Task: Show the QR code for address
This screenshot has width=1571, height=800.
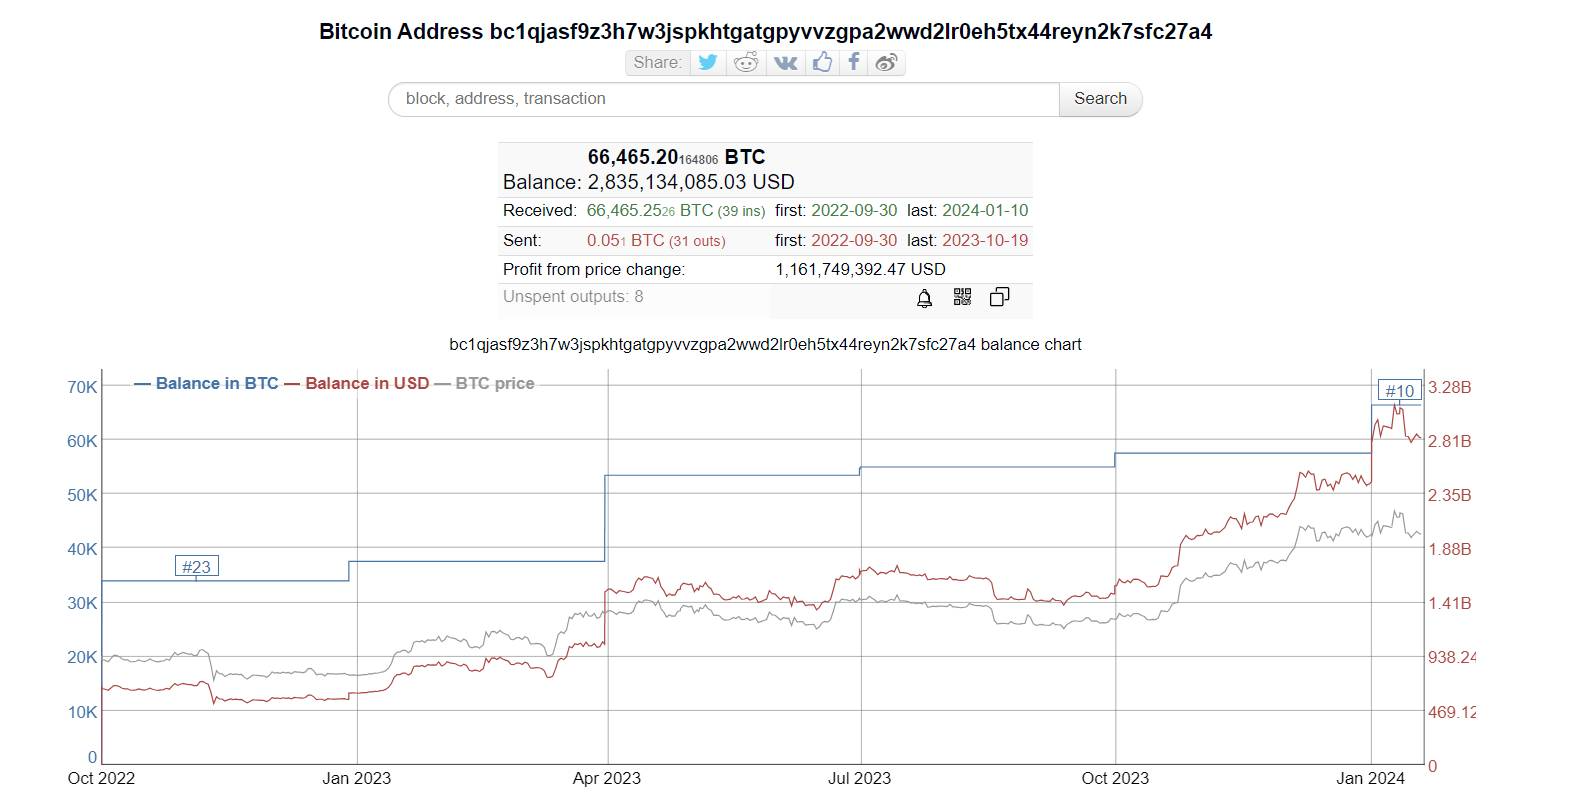Action: tap(962, 297)
